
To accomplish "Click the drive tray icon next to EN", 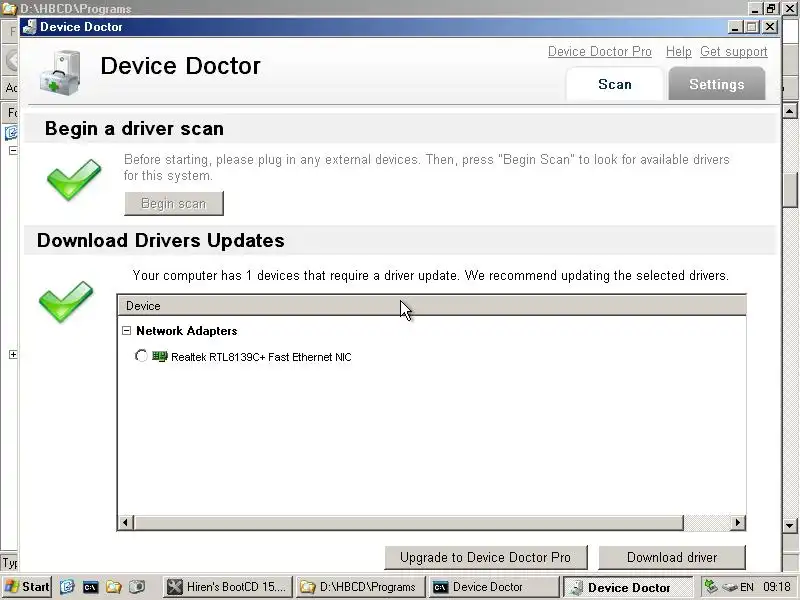I will click(x=730, y=587).
